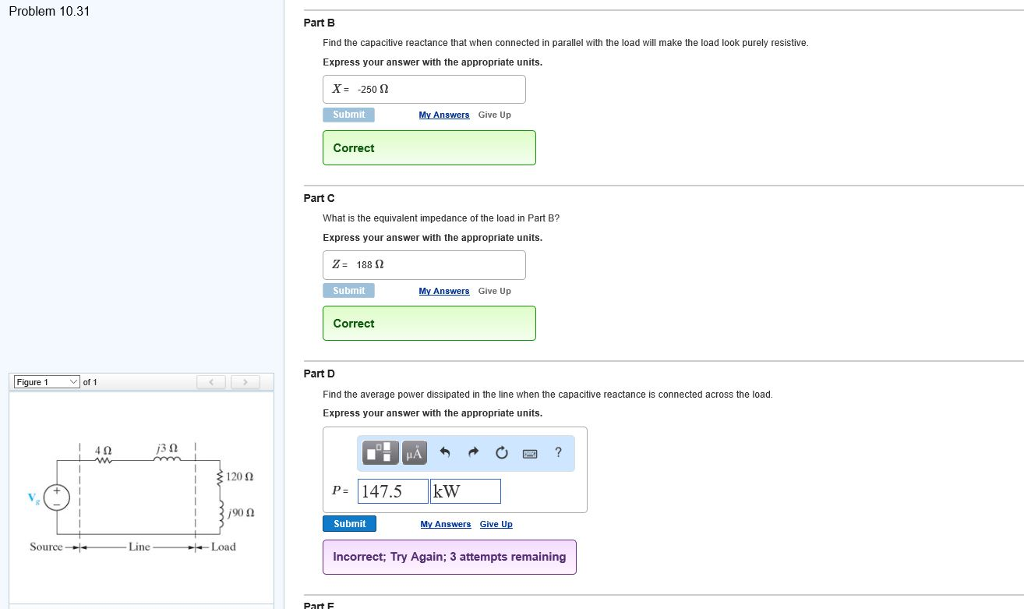1024x609 pixels.
Task: Click the 147.5 value input field
Action: point(391,491)
